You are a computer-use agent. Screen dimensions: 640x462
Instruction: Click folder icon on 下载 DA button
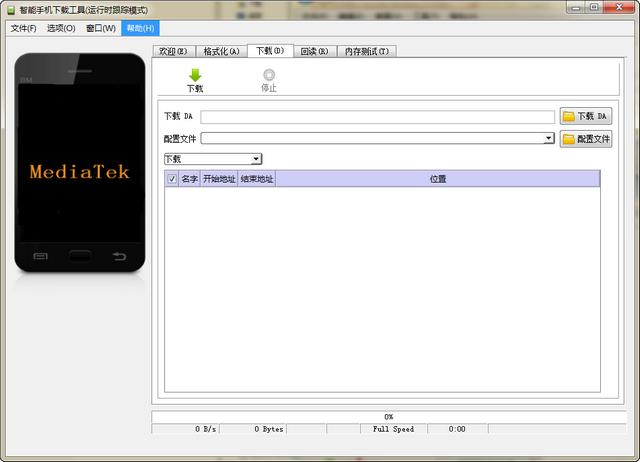point(569,117)
